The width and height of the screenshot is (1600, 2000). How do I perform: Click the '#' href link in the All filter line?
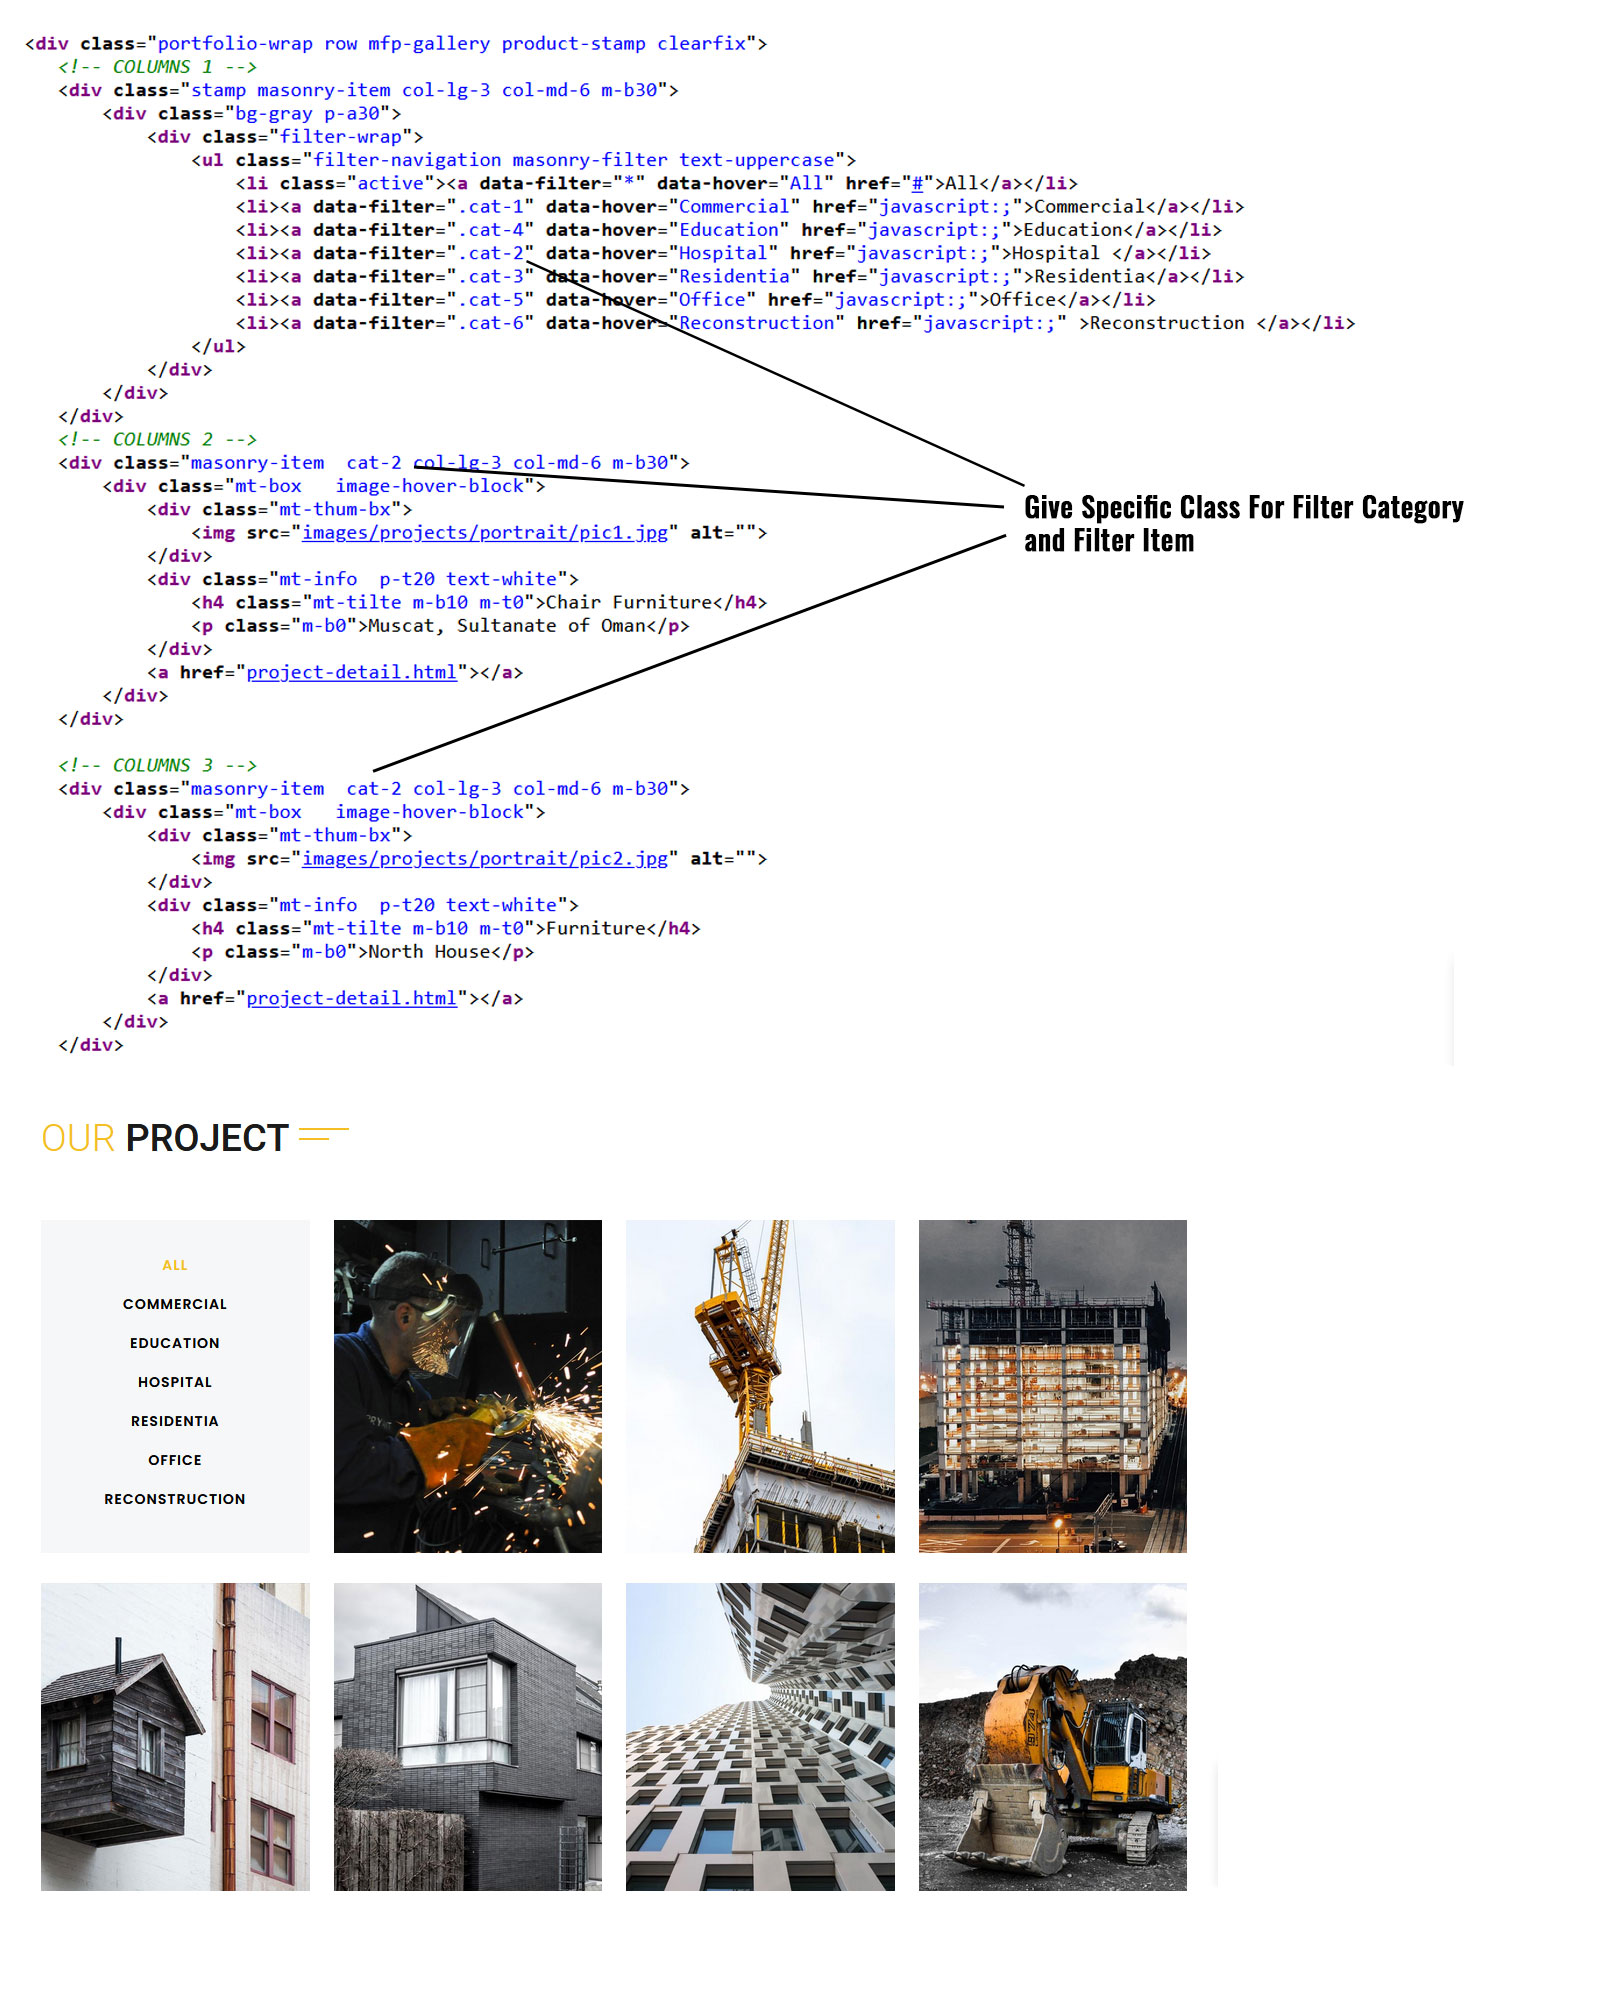pyautogui.click(x=917, y=184)
